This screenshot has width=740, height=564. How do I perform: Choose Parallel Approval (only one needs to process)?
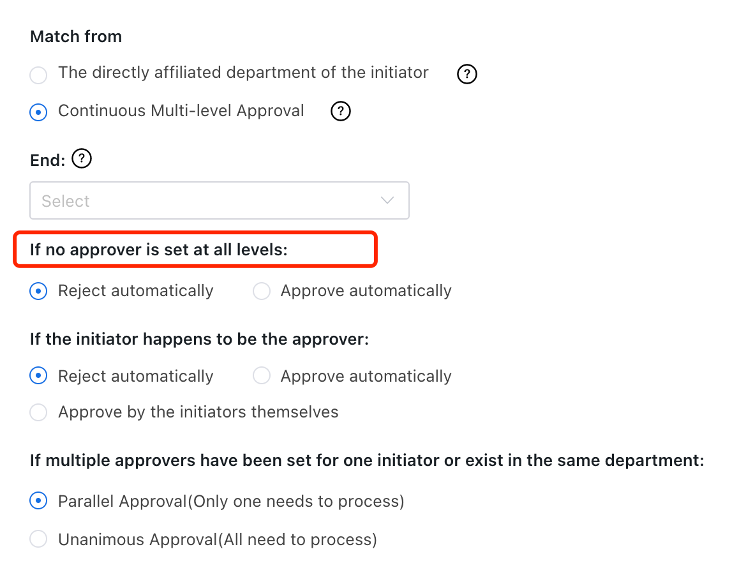[38, 501]
